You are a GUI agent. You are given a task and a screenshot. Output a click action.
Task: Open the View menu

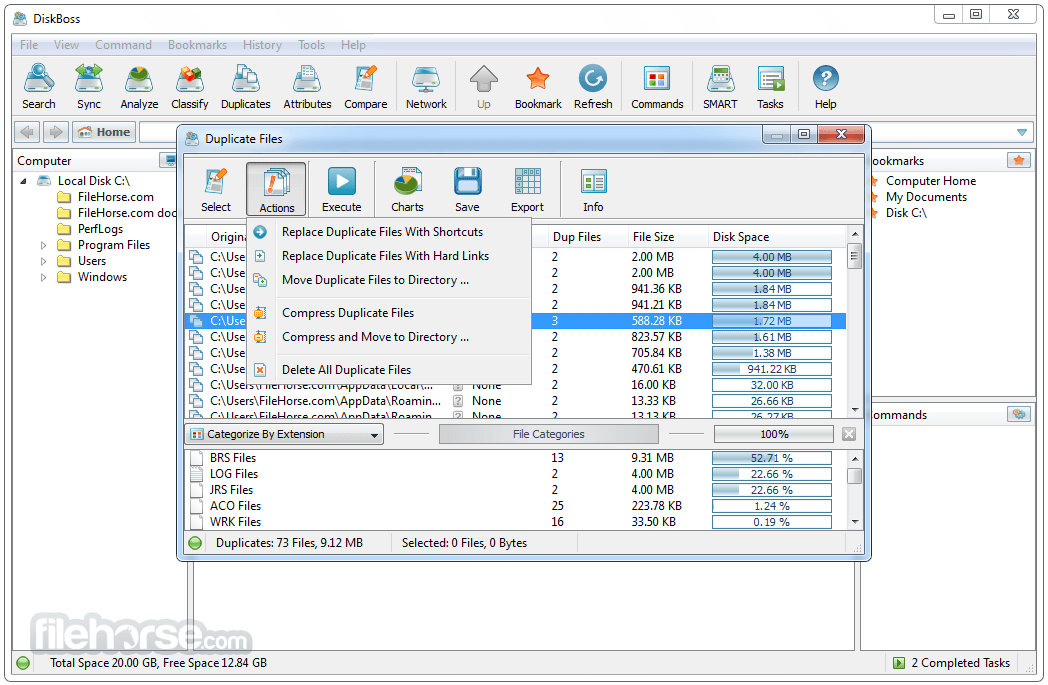[x=66, y=45]
